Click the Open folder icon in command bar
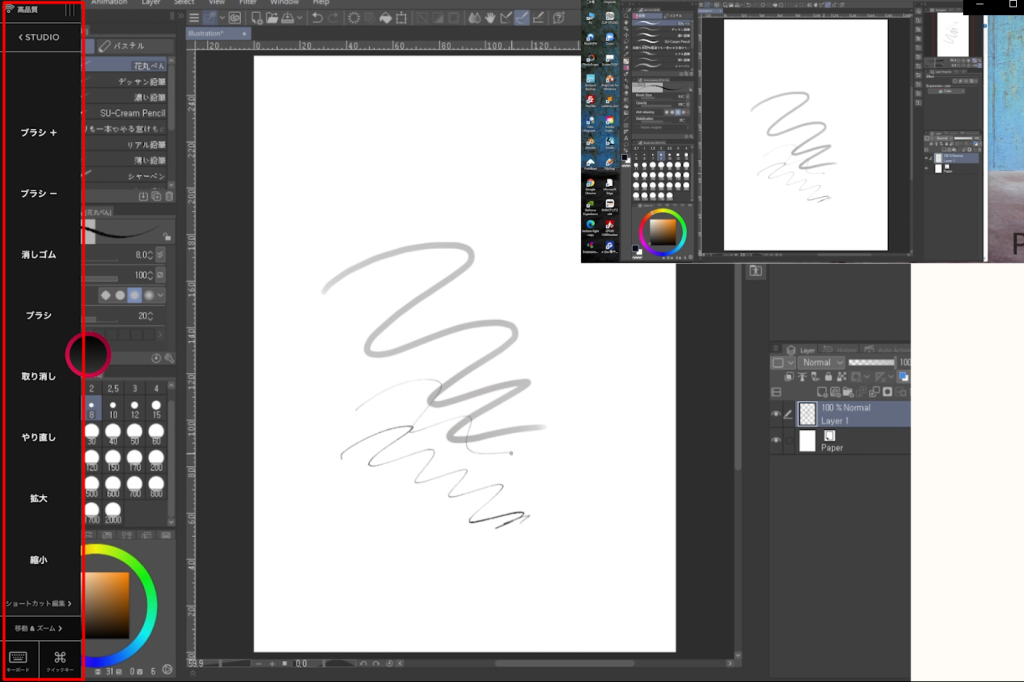 [x=272, y=18]
